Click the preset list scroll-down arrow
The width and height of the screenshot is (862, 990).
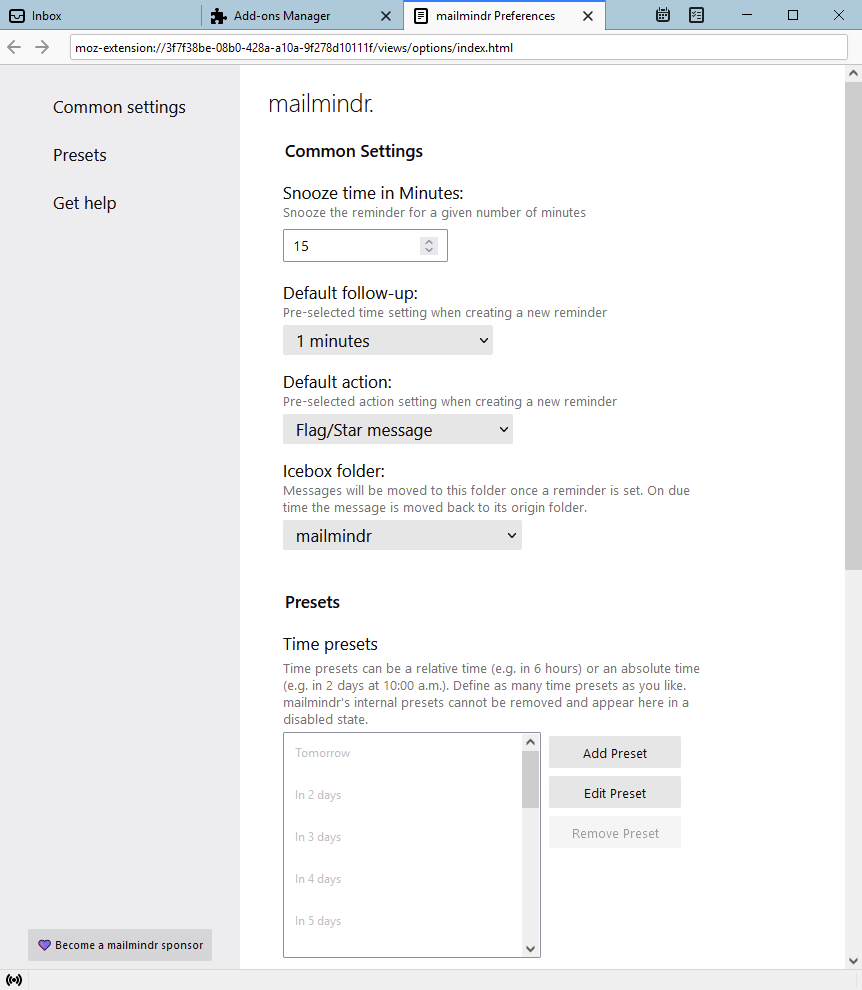(530, 948)
